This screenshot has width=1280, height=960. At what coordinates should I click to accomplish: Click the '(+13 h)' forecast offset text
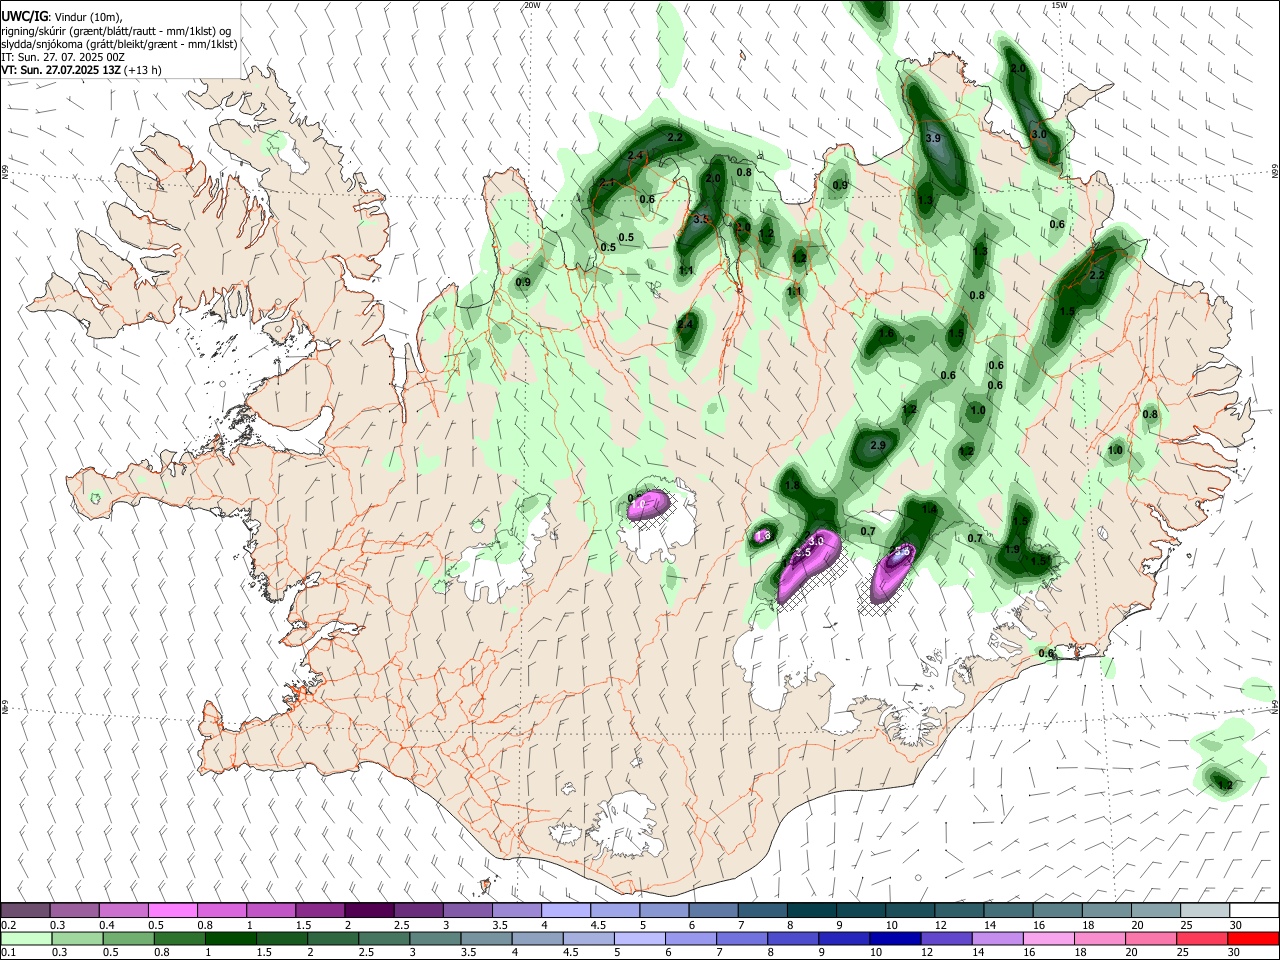click(x=144, y=70)
